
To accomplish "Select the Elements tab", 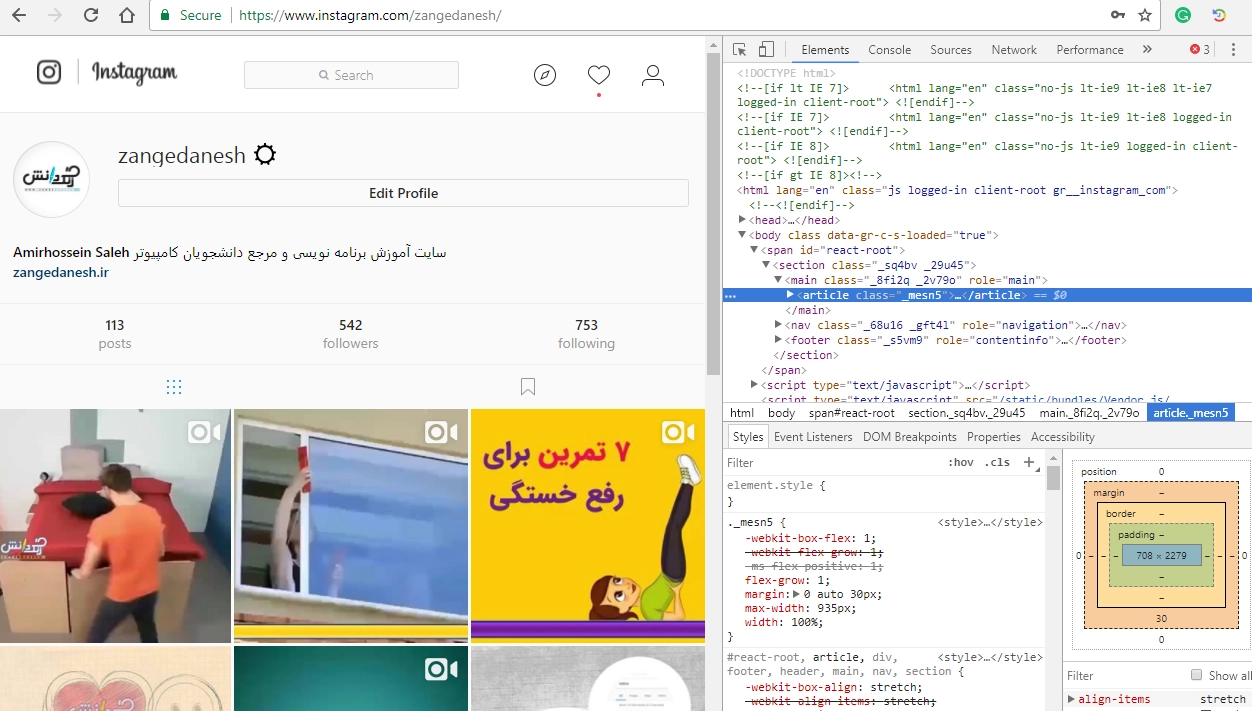I will coord(825,50).
